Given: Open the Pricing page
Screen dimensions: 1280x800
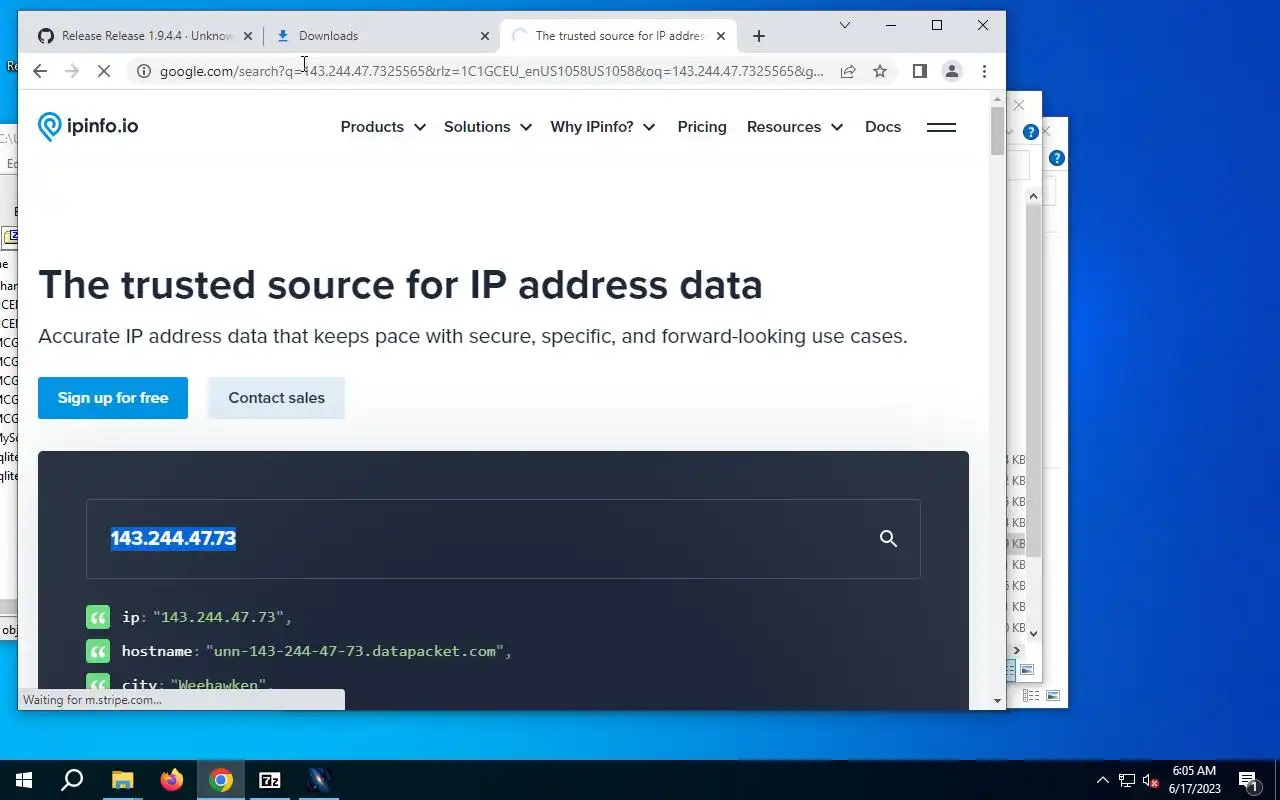Looking at the screenshot, I should (702, 127).
